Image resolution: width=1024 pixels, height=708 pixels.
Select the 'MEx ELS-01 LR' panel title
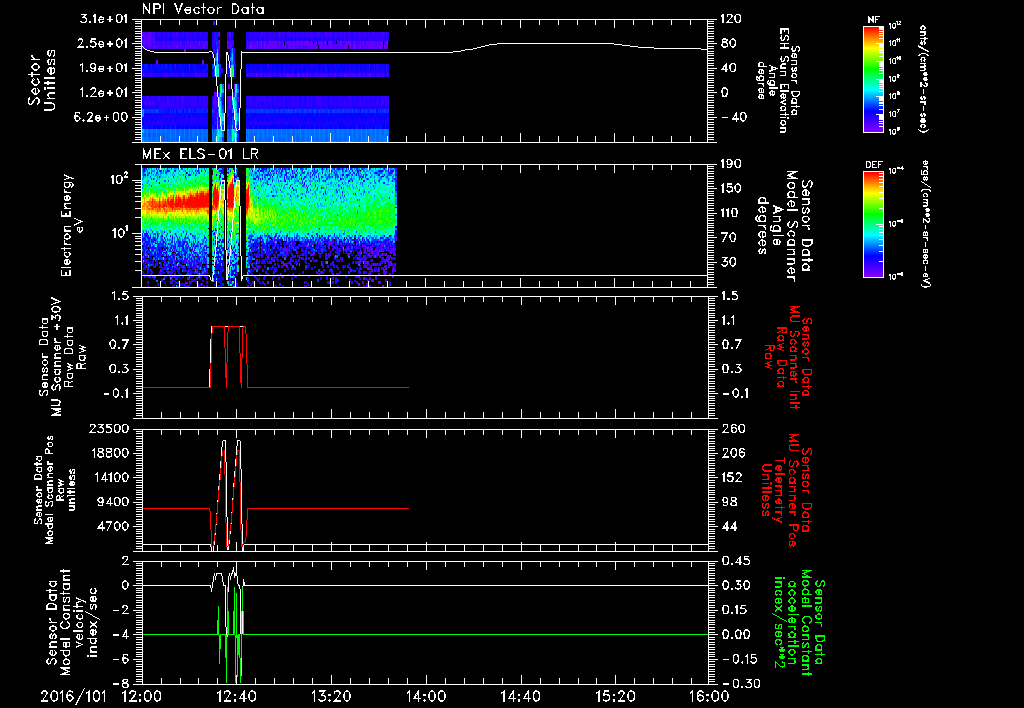[200, 154]
